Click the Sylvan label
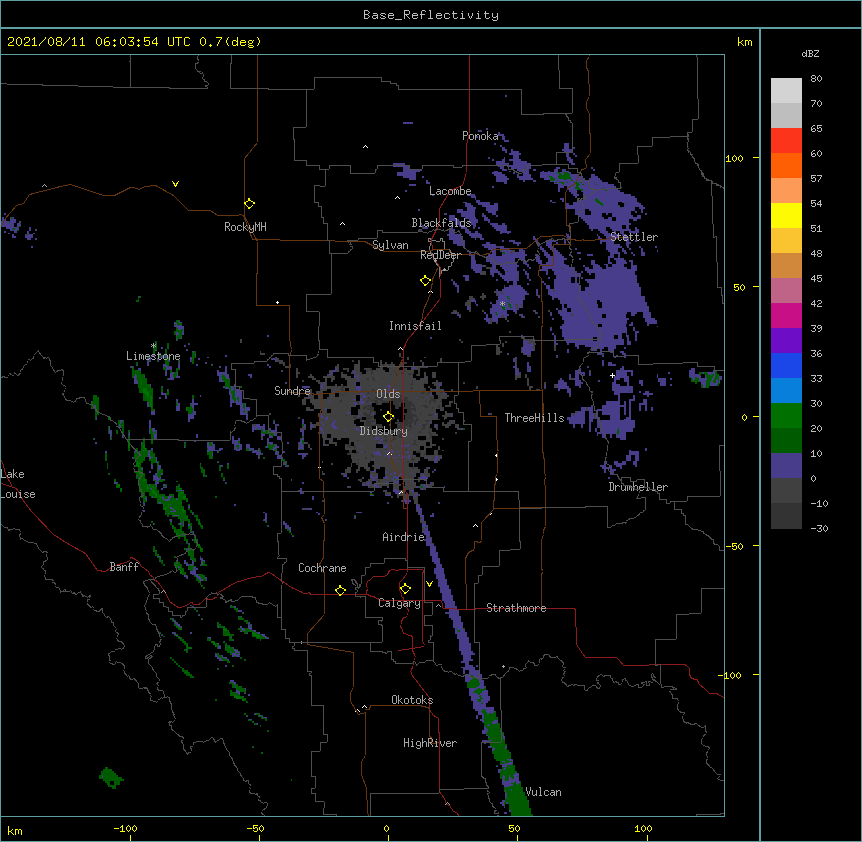The height and width of the screenshot is (842, 862). coord(390,245)
